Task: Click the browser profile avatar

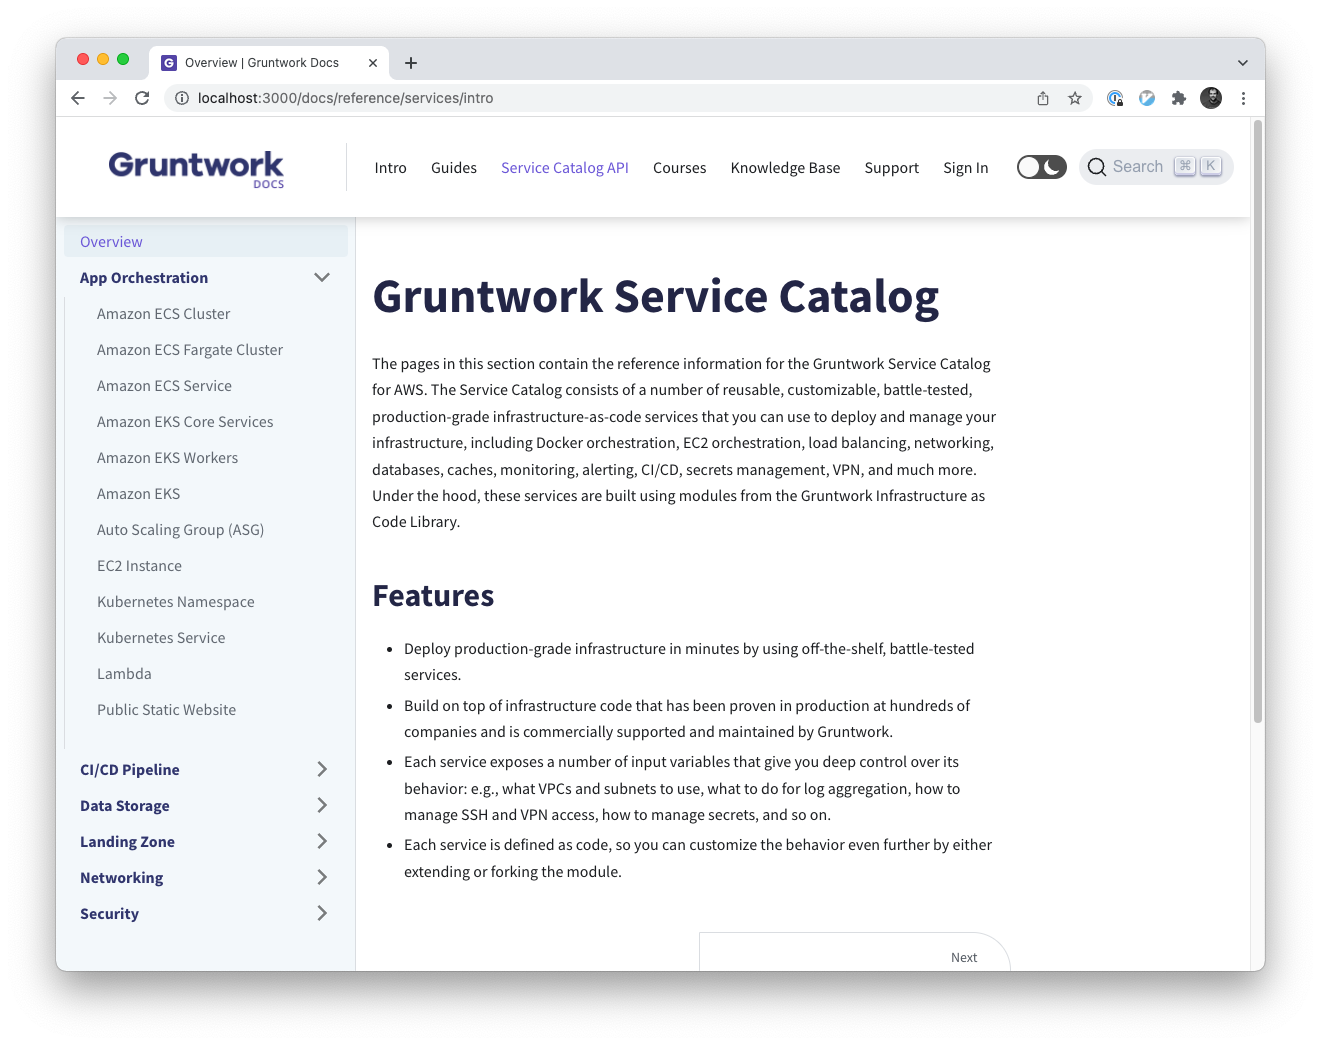Action: 1211,98
